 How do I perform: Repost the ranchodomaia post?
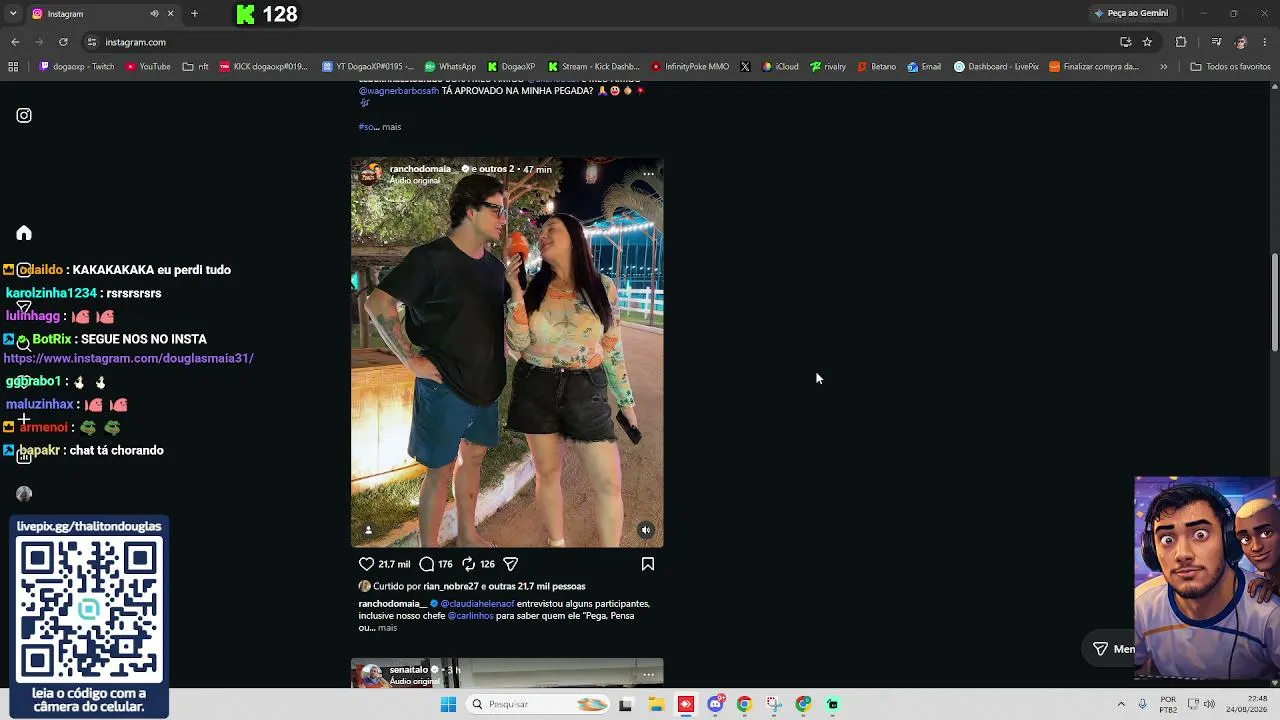coord(468,564)
